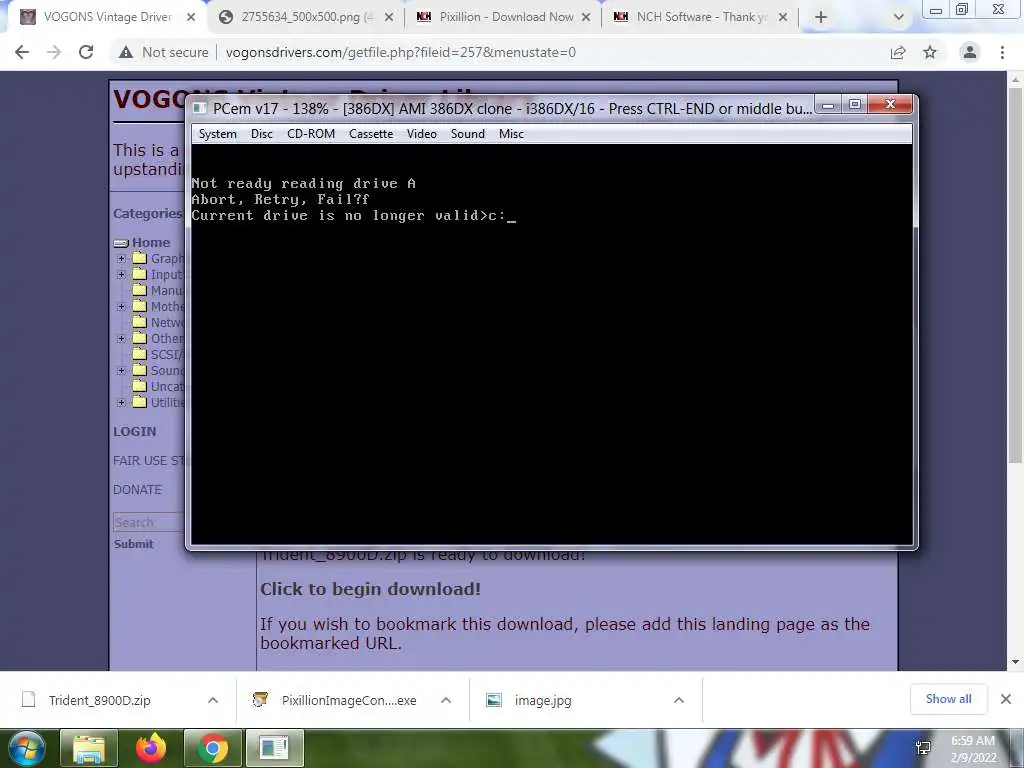Close the VOGONS Vintage Driver tab
Viewport: 1024px width, 768px height.
pyautogui.click(x=191, y=17)
